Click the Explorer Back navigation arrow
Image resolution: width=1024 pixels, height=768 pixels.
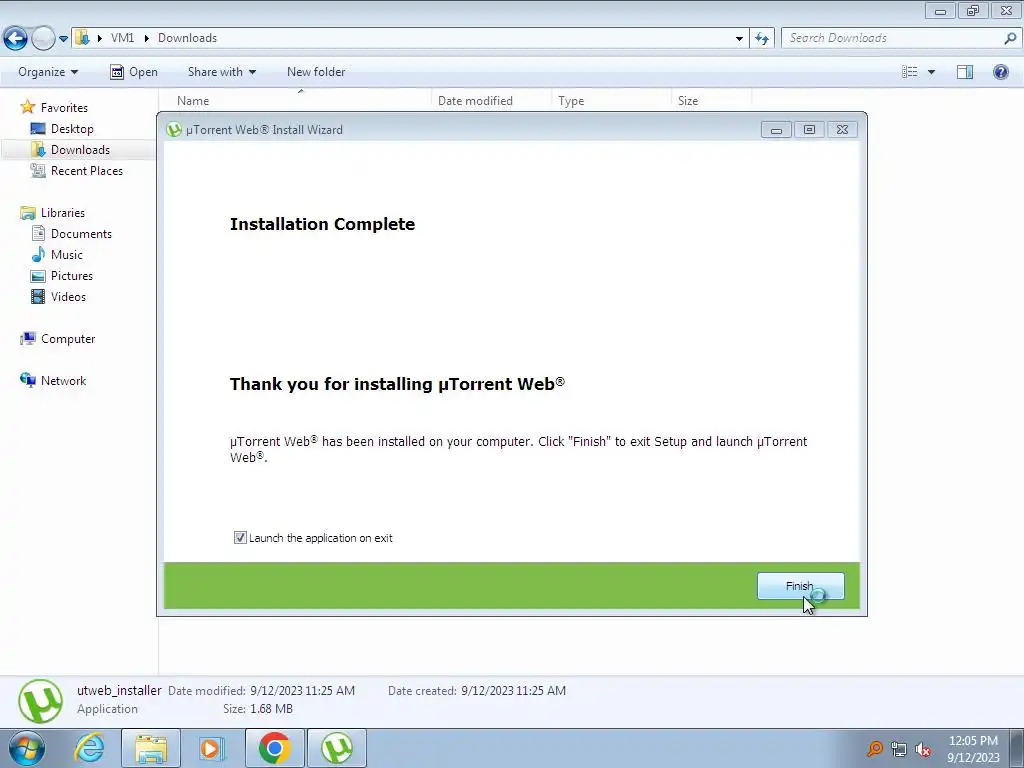(15, 38)
